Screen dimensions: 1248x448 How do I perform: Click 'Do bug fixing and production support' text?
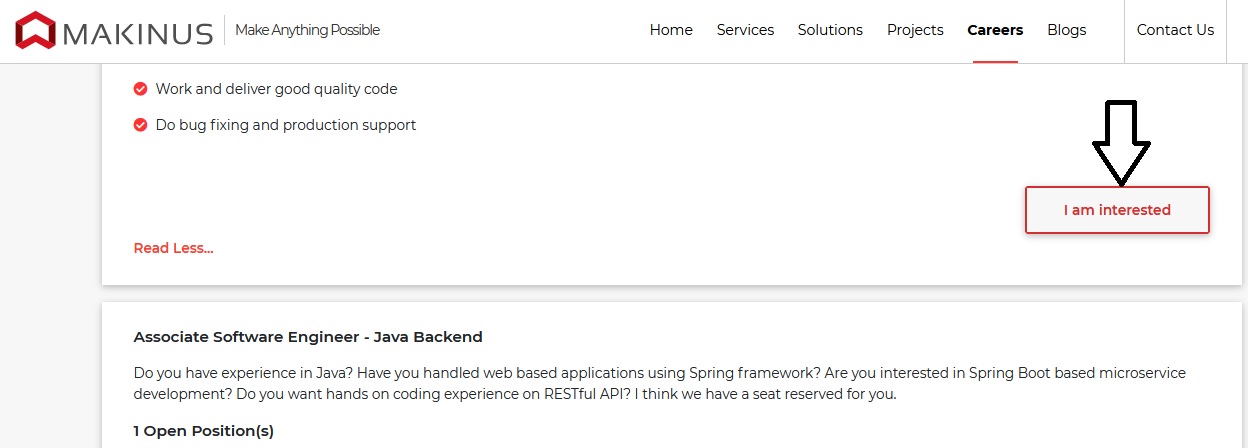click(286, 125)
